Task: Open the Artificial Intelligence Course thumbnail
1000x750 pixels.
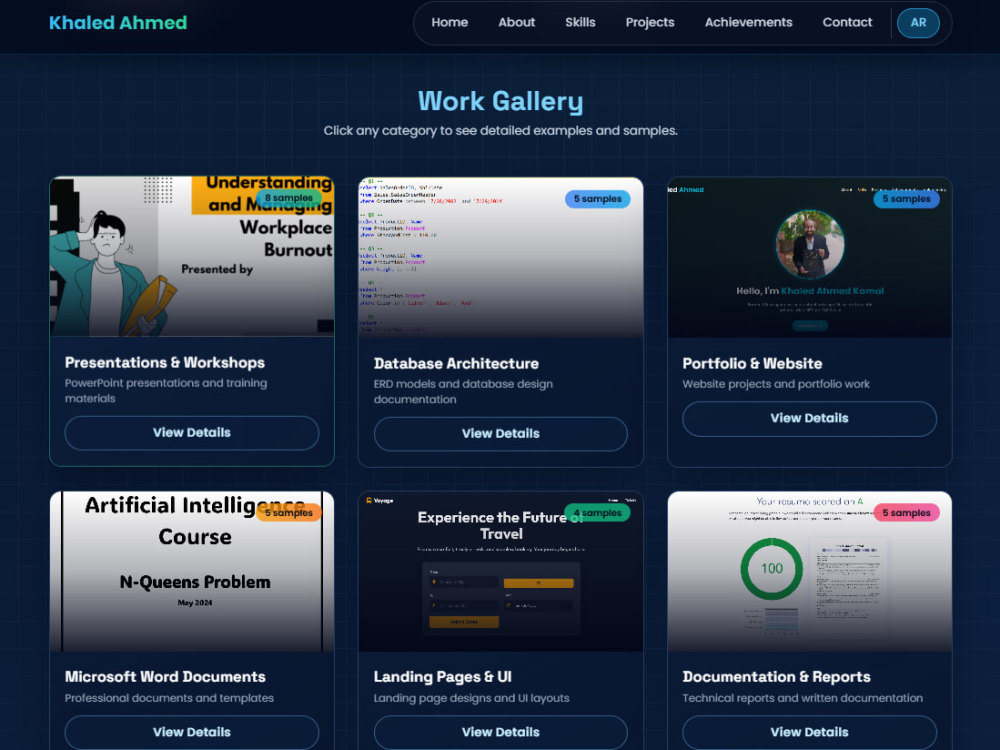Action: [x=191, y=571]
